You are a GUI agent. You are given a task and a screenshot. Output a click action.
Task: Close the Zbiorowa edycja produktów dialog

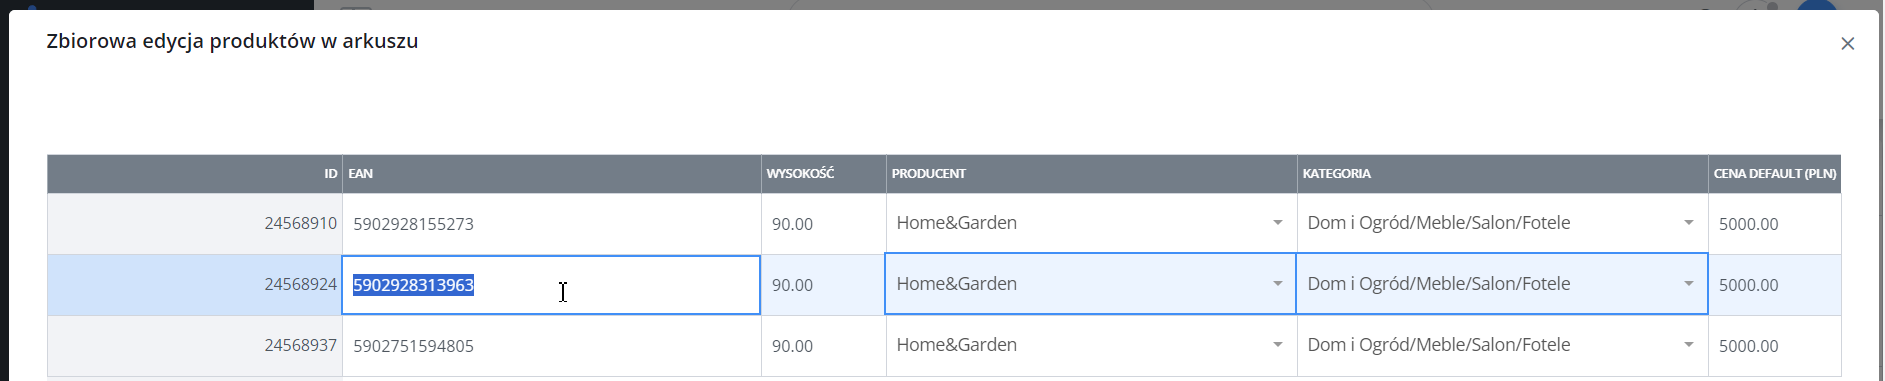tap(1847, 43)
